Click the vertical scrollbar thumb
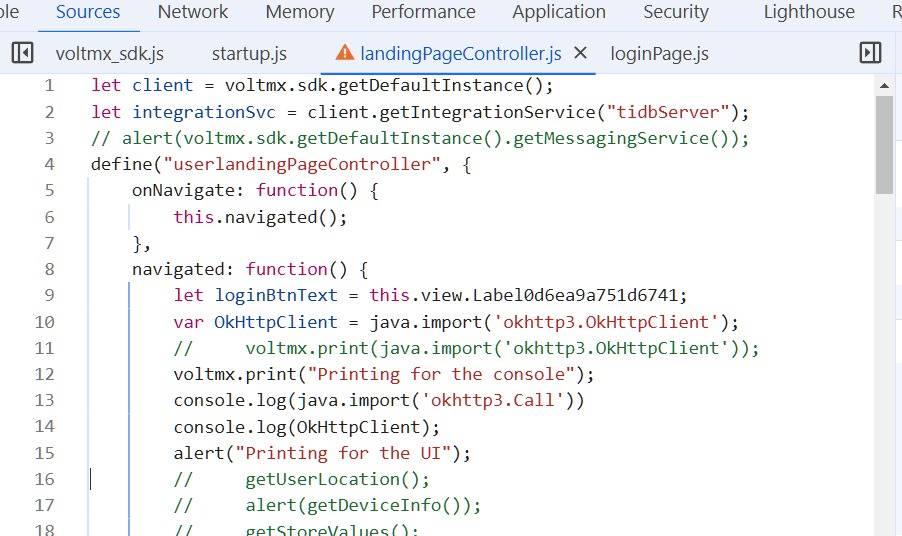The width and height of the screenshot is (902, 536). point(884,145)
